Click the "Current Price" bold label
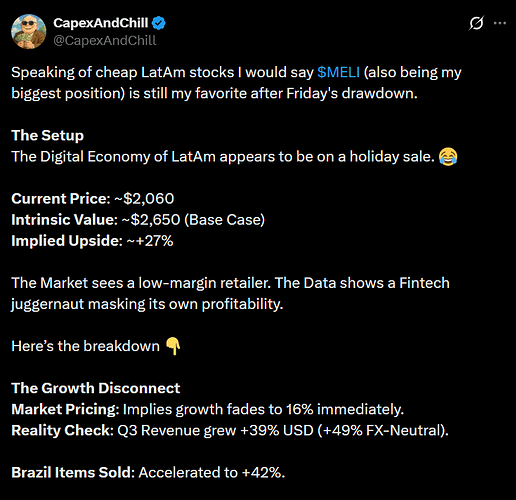This screenshot has width=516, height=500. click(x=61, y=199)
